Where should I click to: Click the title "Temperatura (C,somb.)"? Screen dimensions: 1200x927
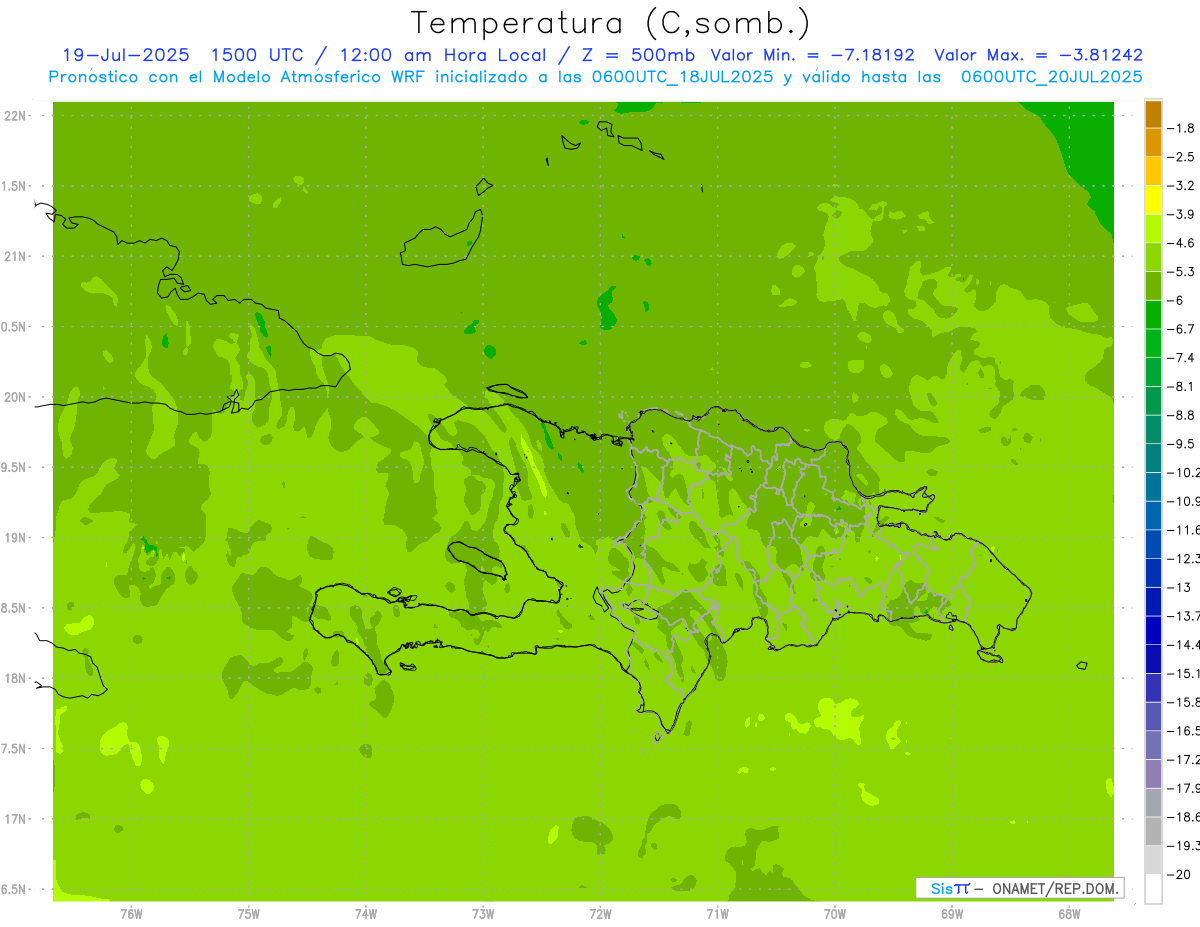coord(611,23)
